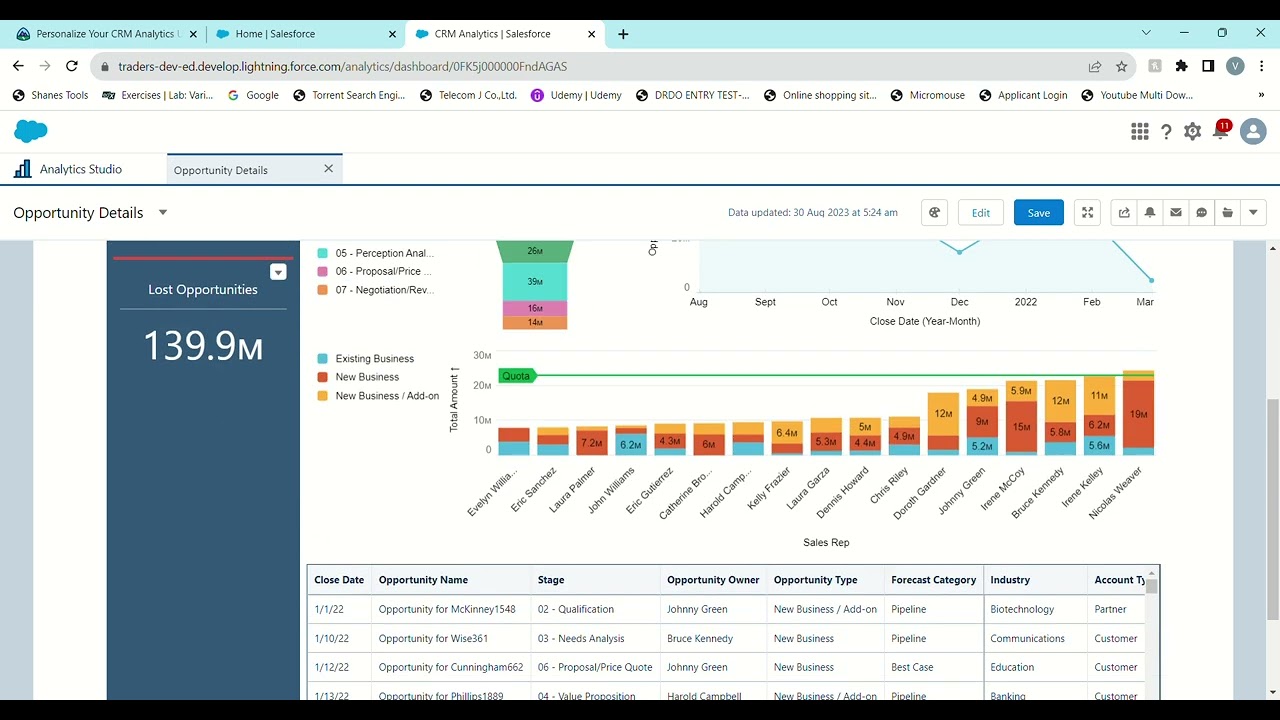Open the Salesforce App Launcher grid
This screenshot has height=720, width=1280.
coord(1139,131)
